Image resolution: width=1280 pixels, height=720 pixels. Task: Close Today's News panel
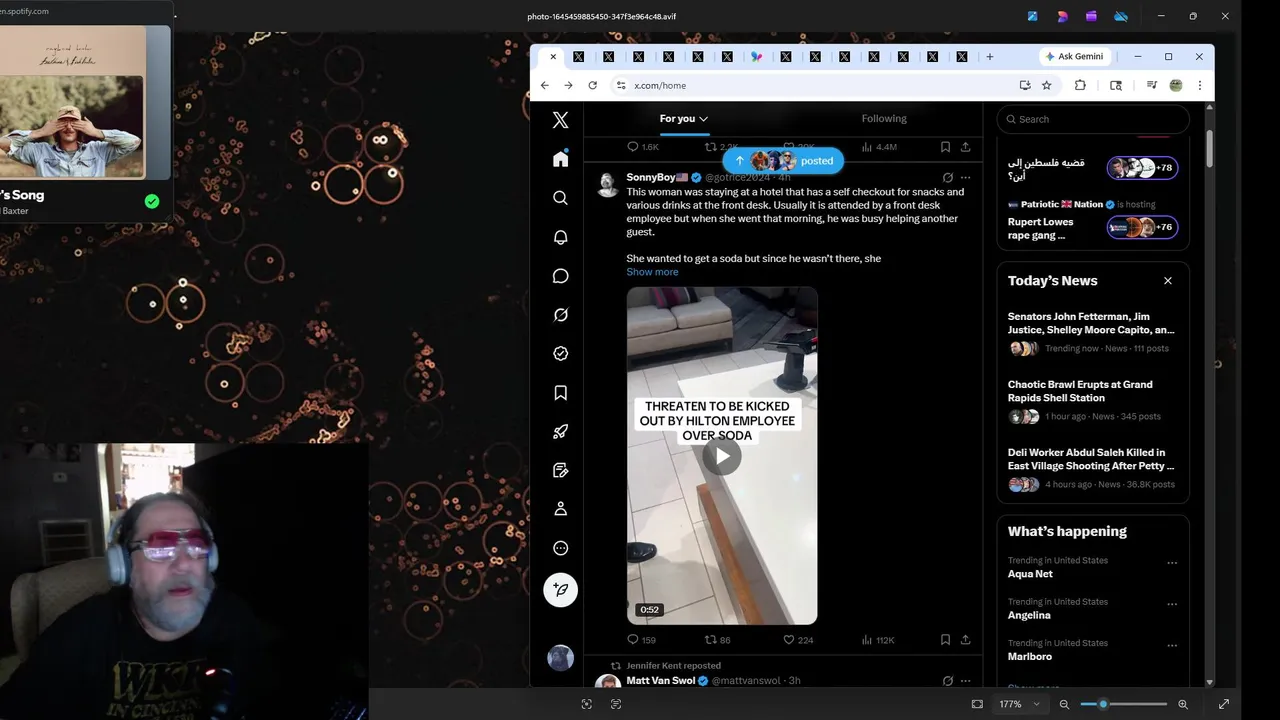(1167, 281)
